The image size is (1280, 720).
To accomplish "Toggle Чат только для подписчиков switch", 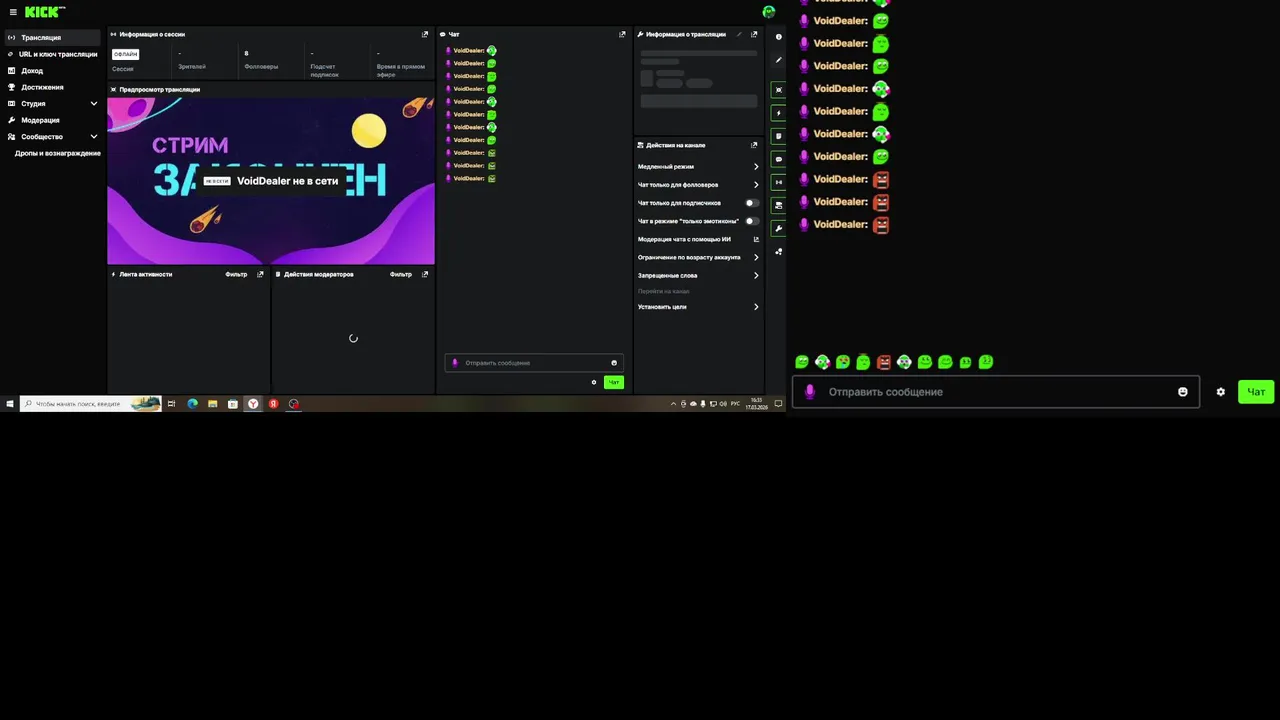I will (751, 203).
